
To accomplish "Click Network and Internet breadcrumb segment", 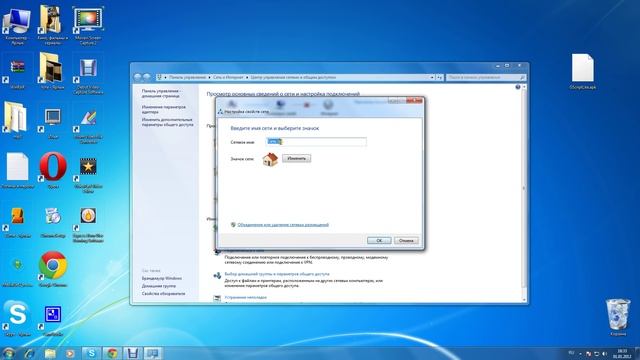I will click(228, 77).
